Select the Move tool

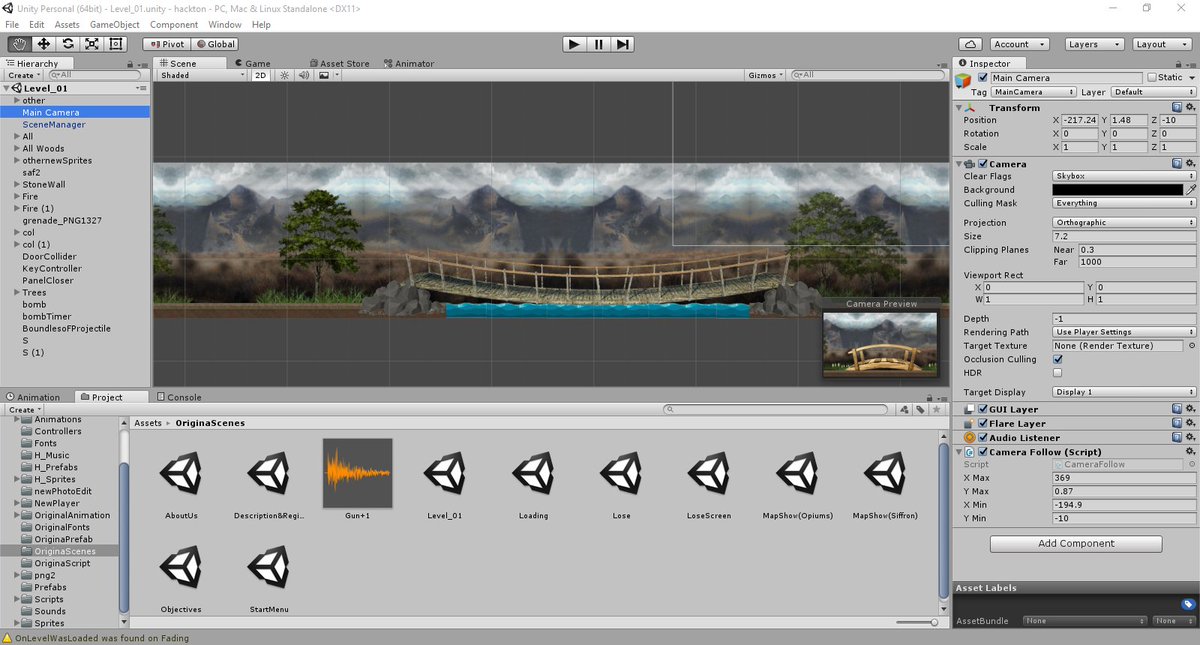[x=44, y=44]
